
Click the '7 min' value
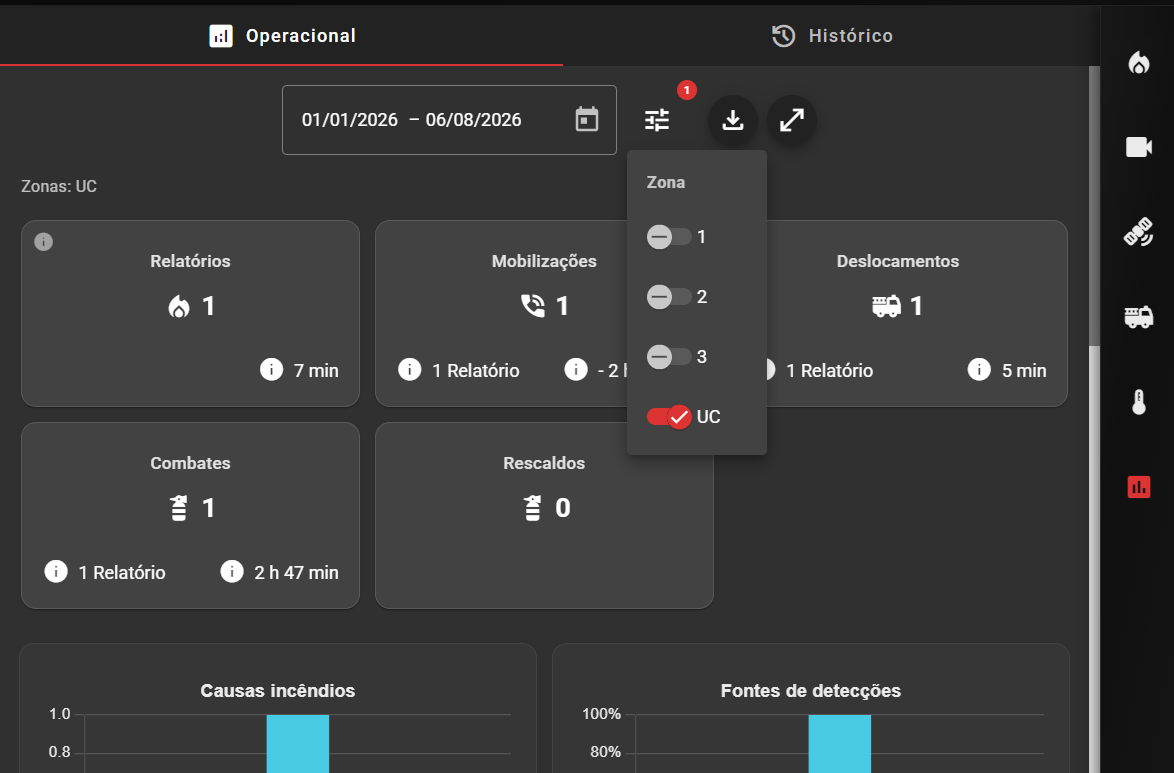[x=316, y=371]
